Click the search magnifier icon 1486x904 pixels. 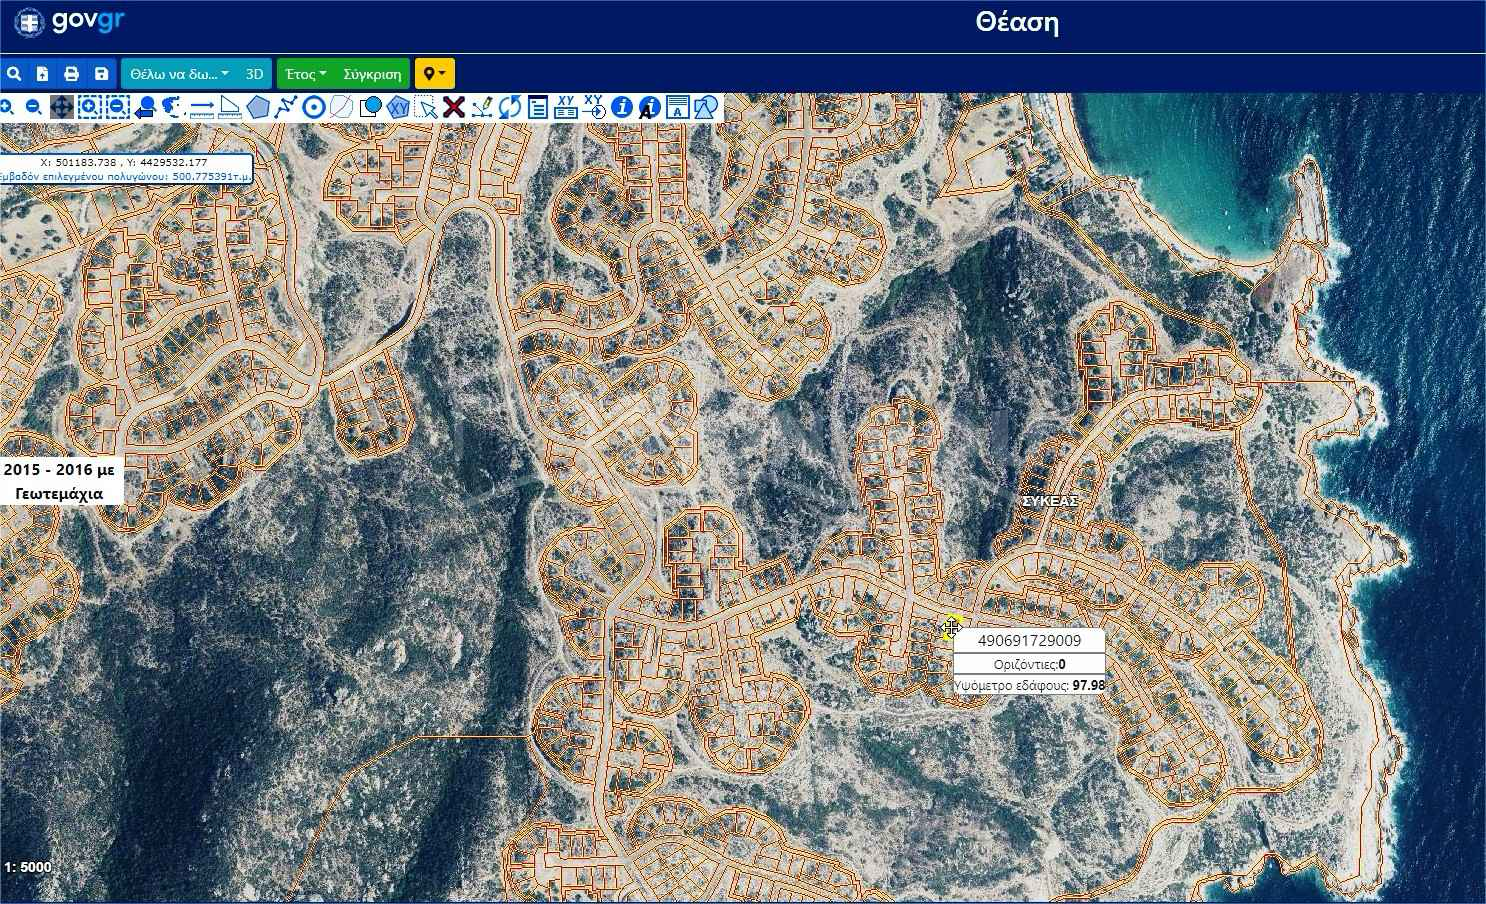point(14,74)
